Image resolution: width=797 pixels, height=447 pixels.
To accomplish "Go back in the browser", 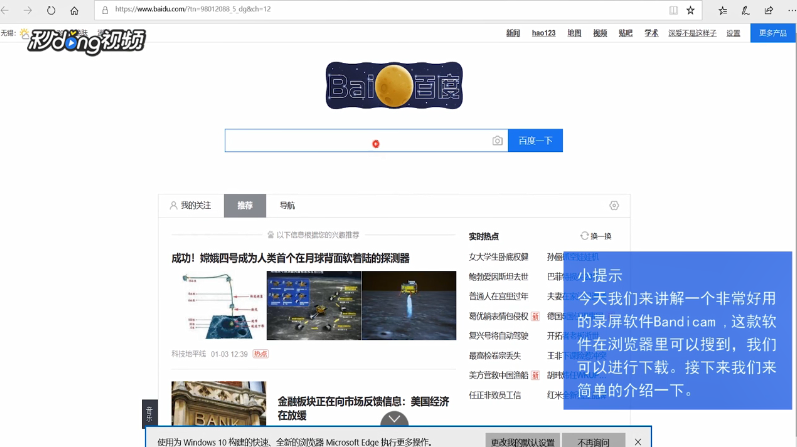I will 5,10.
